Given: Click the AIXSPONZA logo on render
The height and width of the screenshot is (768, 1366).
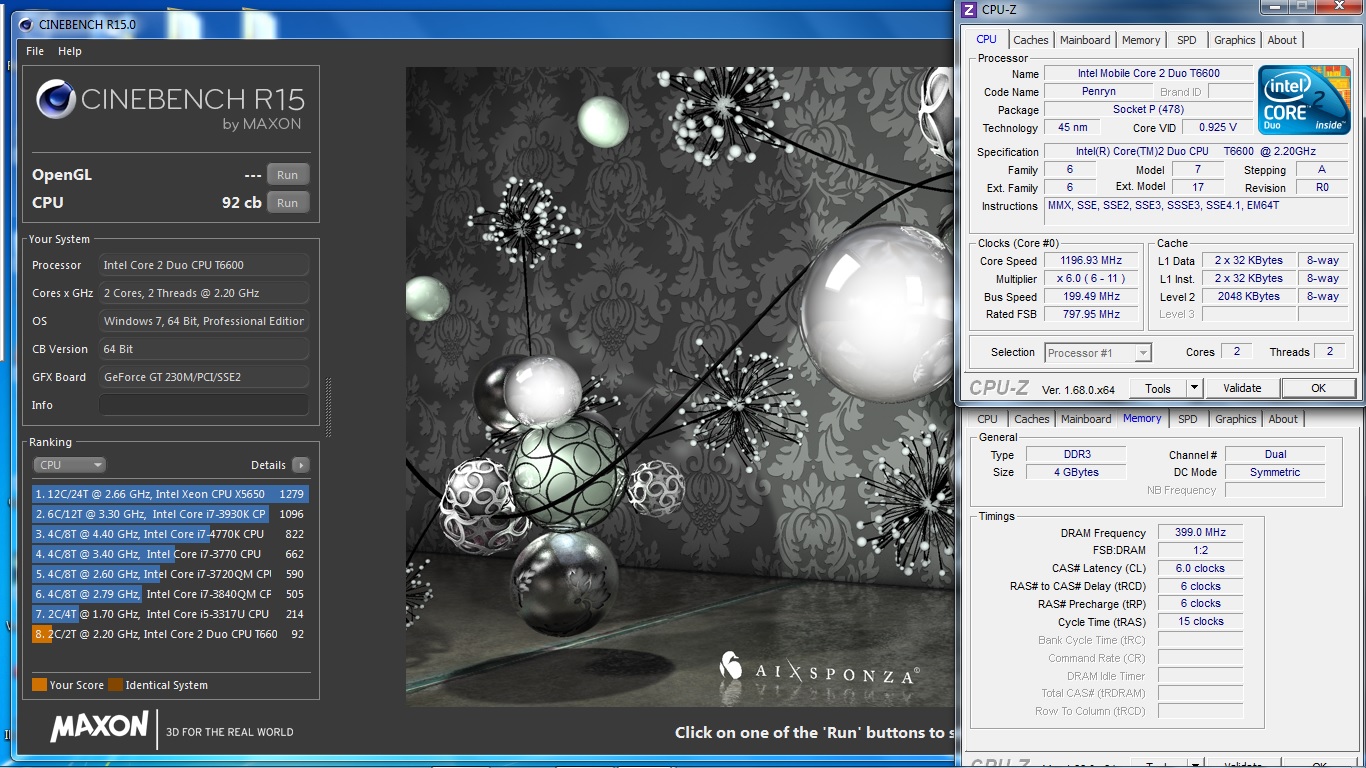Looking at the screenshot, I should pyautogui.click(x=818, y=670).
